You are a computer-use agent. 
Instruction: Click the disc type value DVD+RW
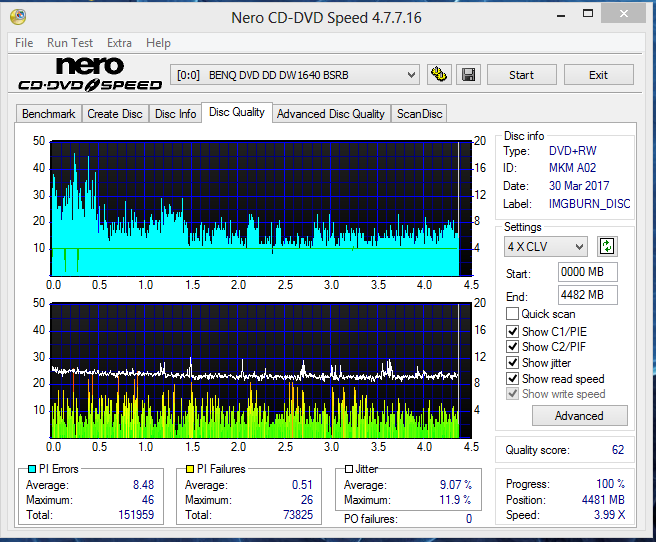pyautogui.click(x=572, y=151)
